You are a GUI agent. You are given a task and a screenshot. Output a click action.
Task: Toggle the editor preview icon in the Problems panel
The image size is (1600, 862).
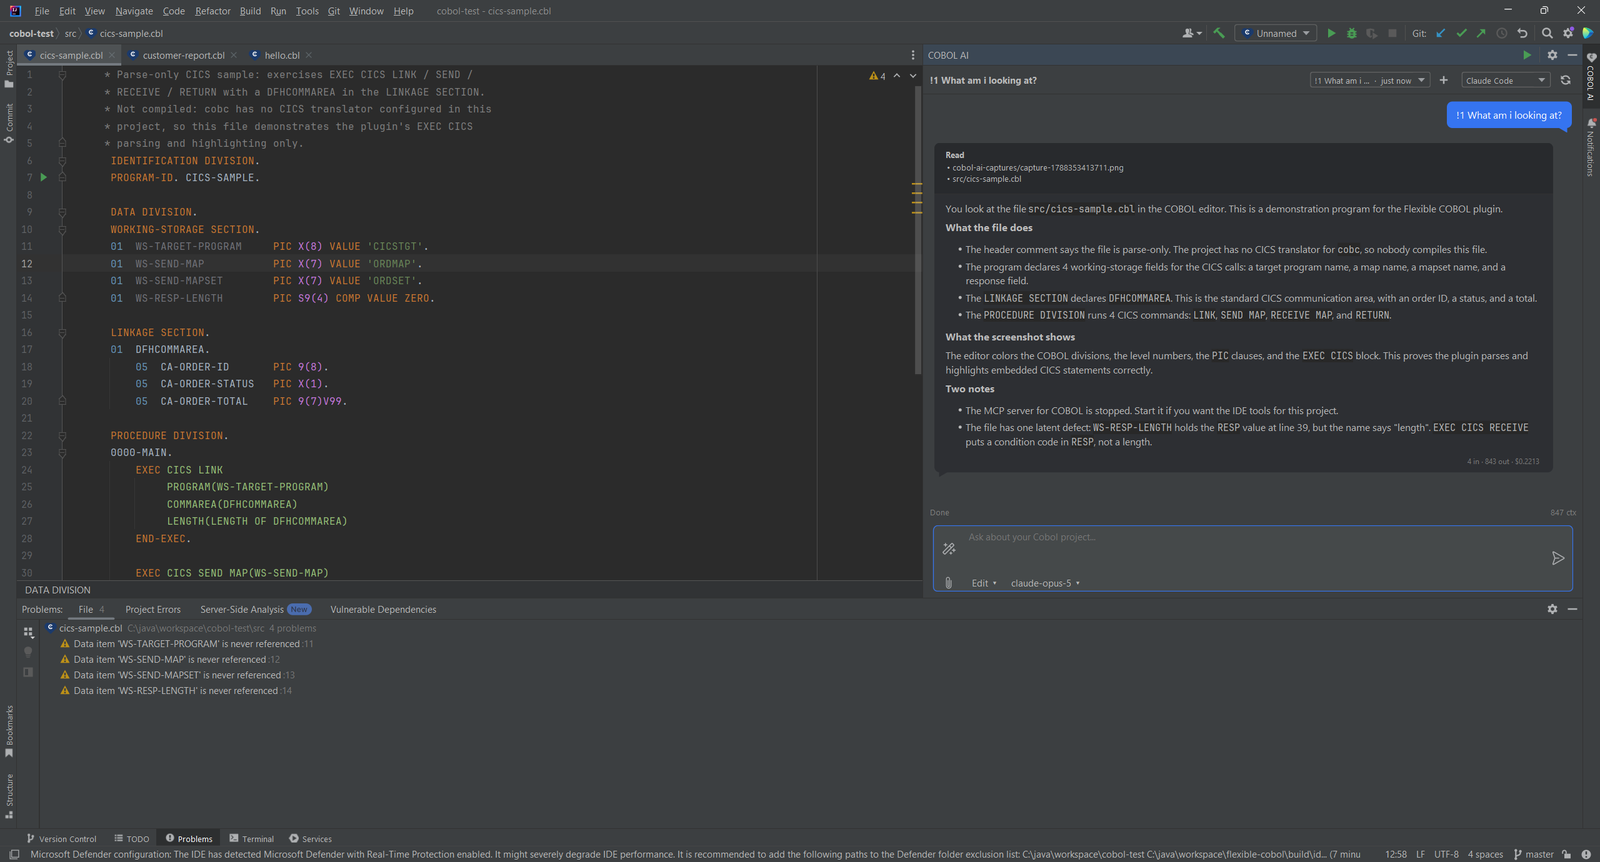click(28, 672)
